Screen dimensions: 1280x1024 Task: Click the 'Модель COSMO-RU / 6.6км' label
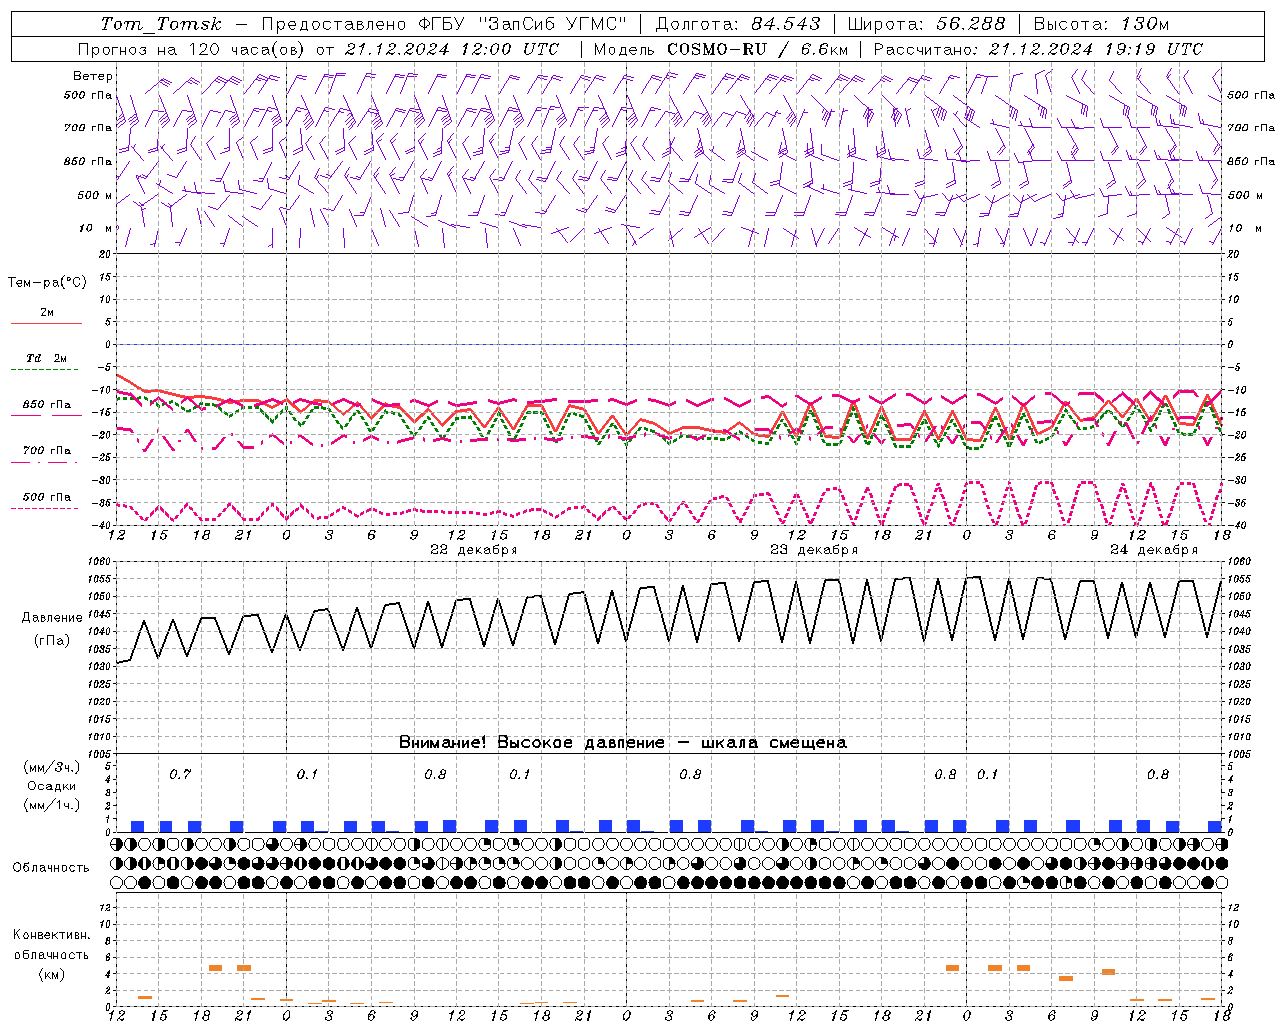click(x=721, y=49)
